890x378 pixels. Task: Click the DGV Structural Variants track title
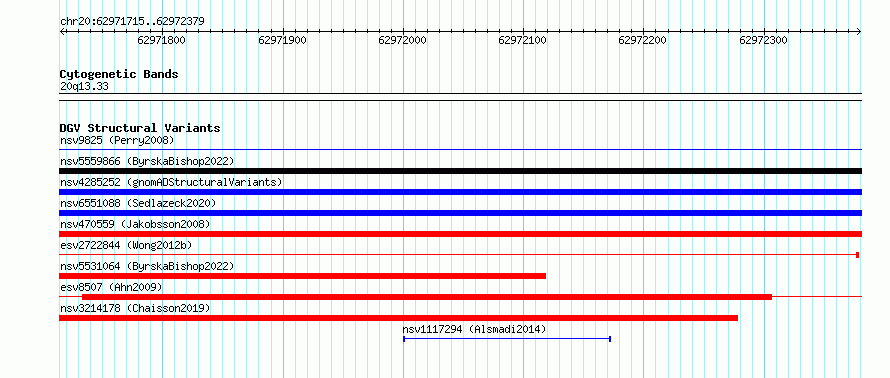point(140,128)
